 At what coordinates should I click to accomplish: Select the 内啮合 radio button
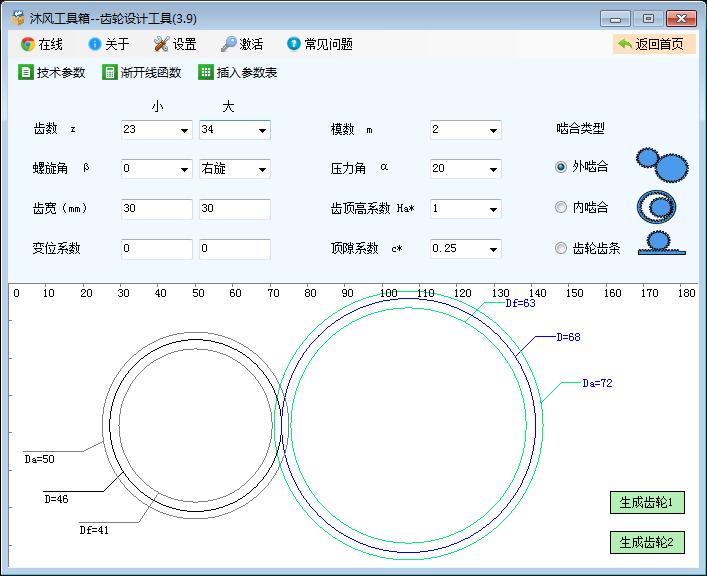point(561,207)
